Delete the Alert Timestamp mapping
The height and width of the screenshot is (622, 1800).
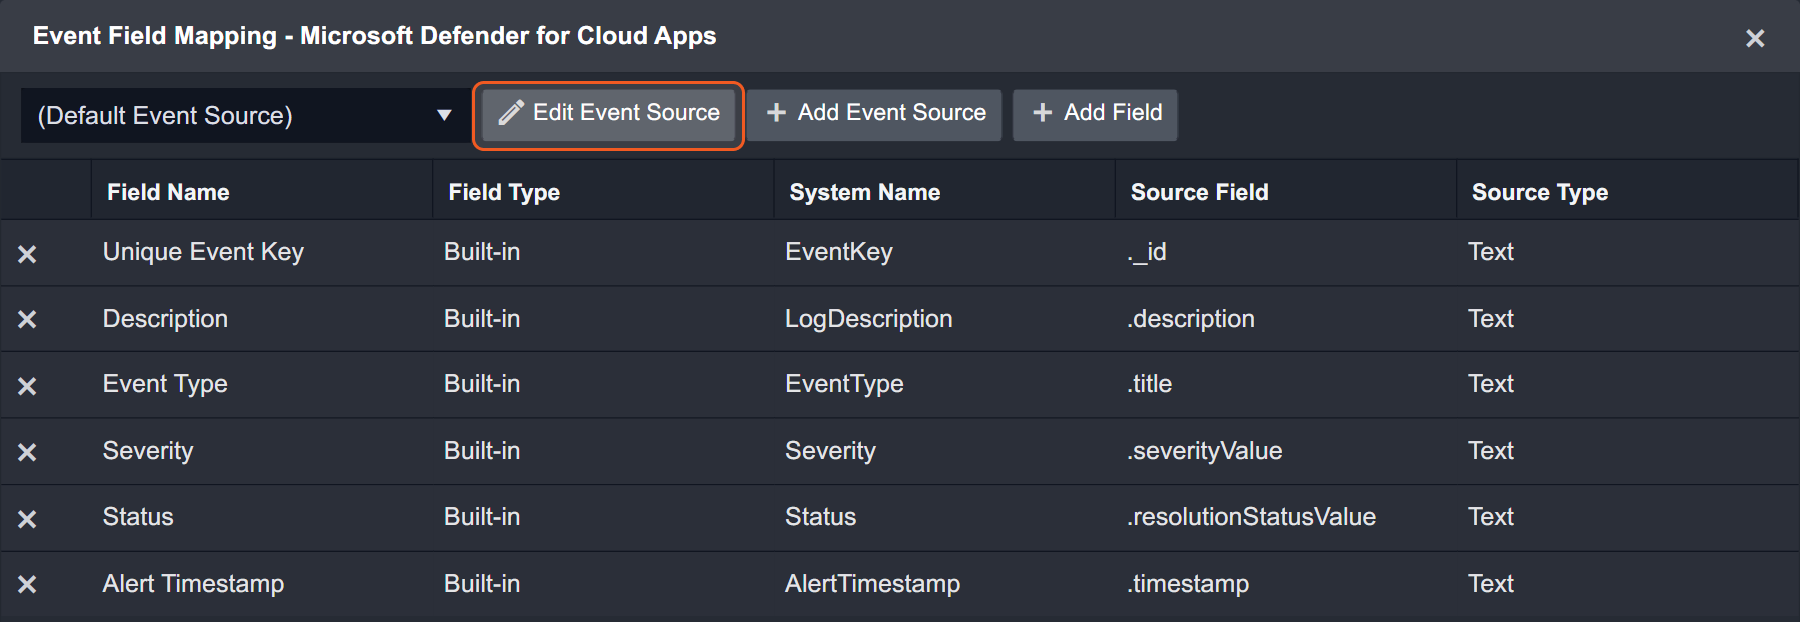(27, 584)
